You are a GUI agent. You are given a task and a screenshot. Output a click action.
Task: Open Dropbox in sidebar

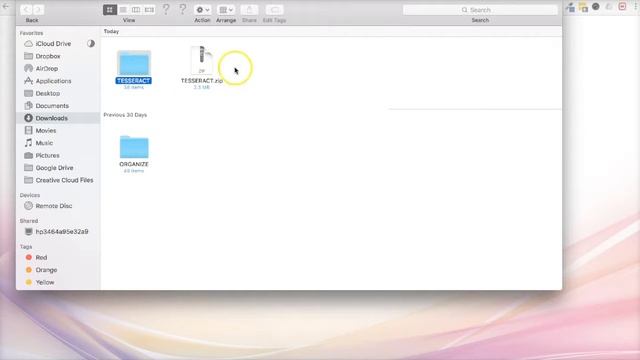(48, 56)
